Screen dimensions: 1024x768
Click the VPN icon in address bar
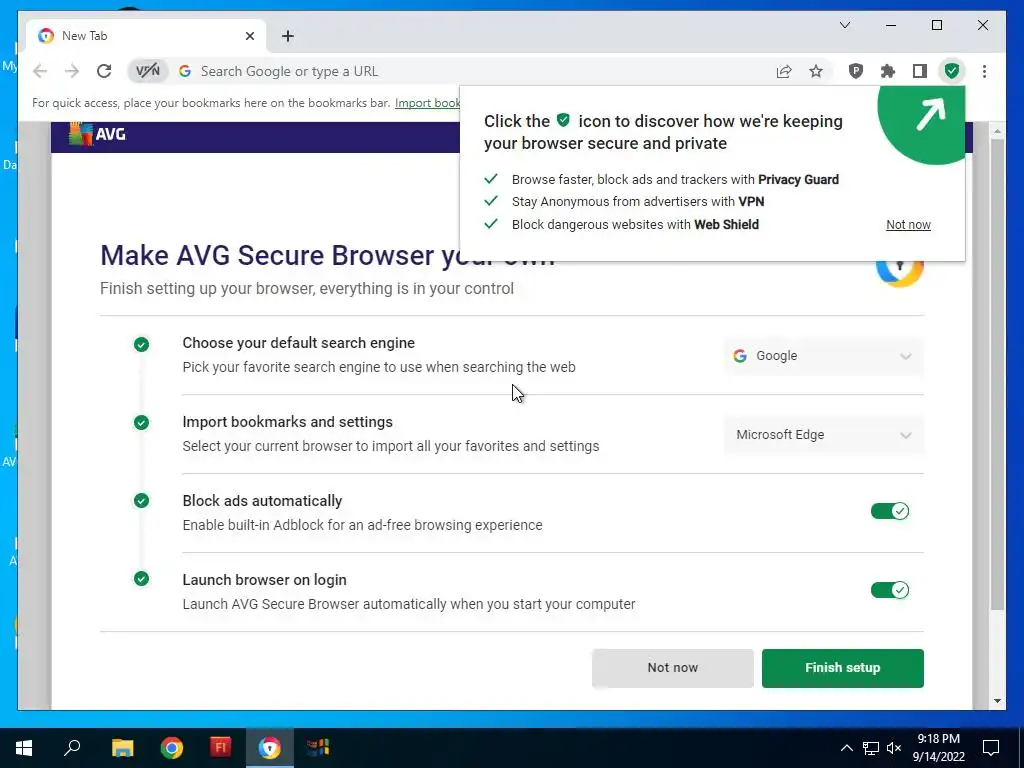pyautogui.click(x=148, y=71)
